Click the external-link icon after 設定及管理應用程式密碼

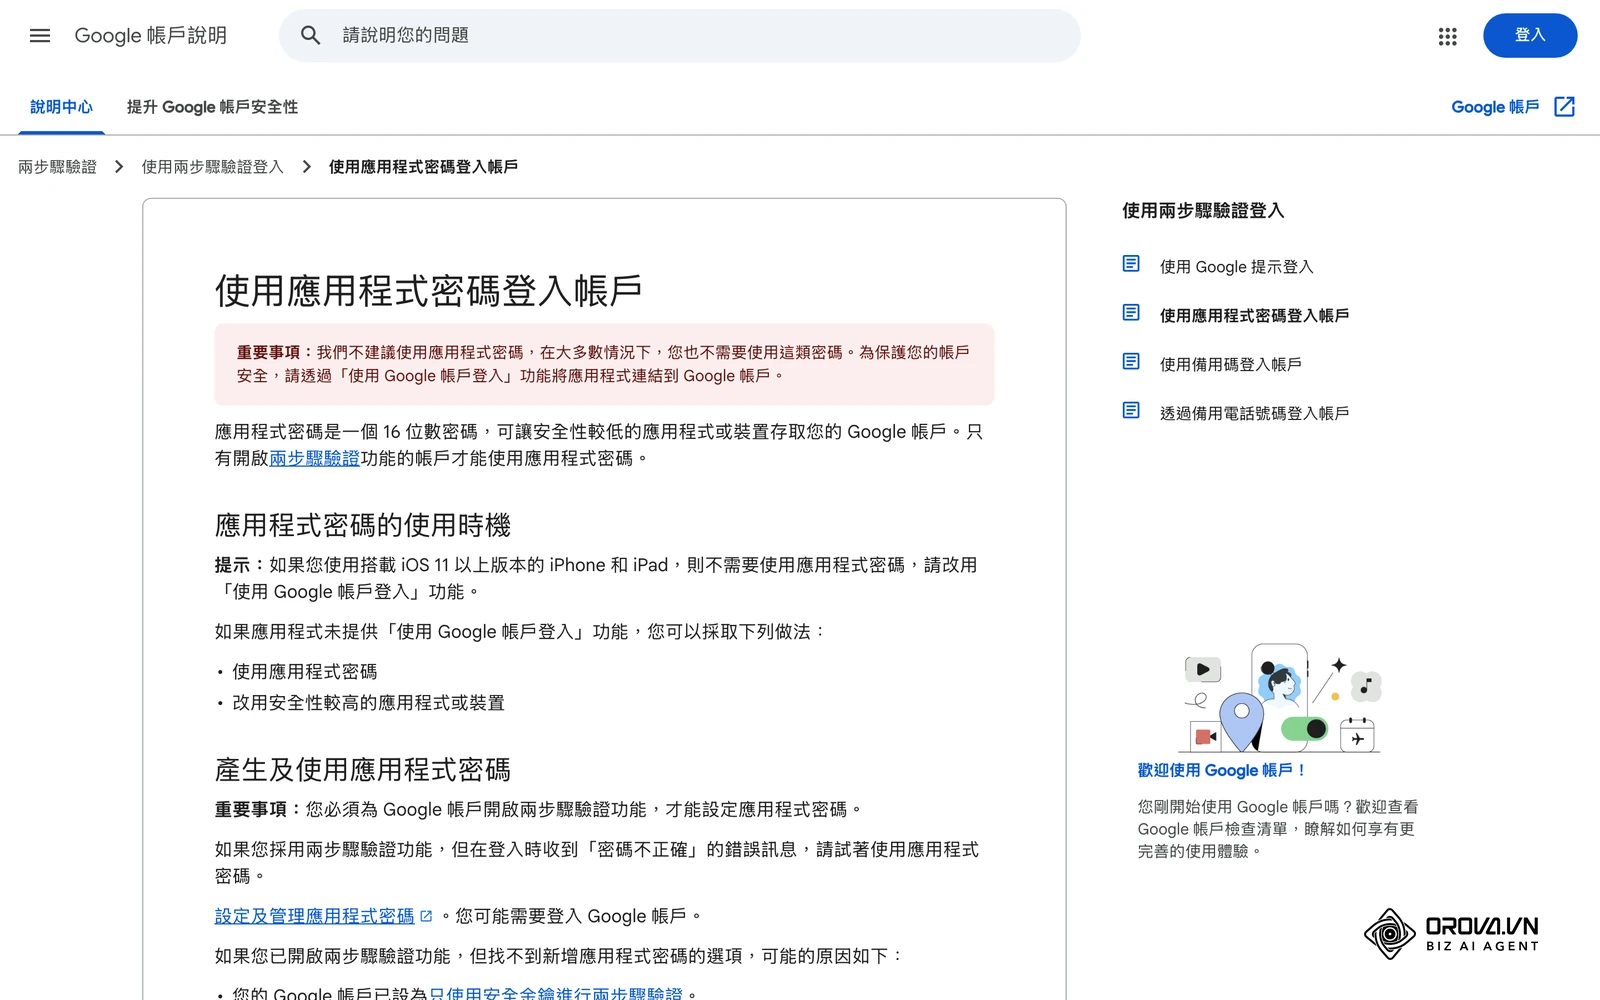[426, 916]
